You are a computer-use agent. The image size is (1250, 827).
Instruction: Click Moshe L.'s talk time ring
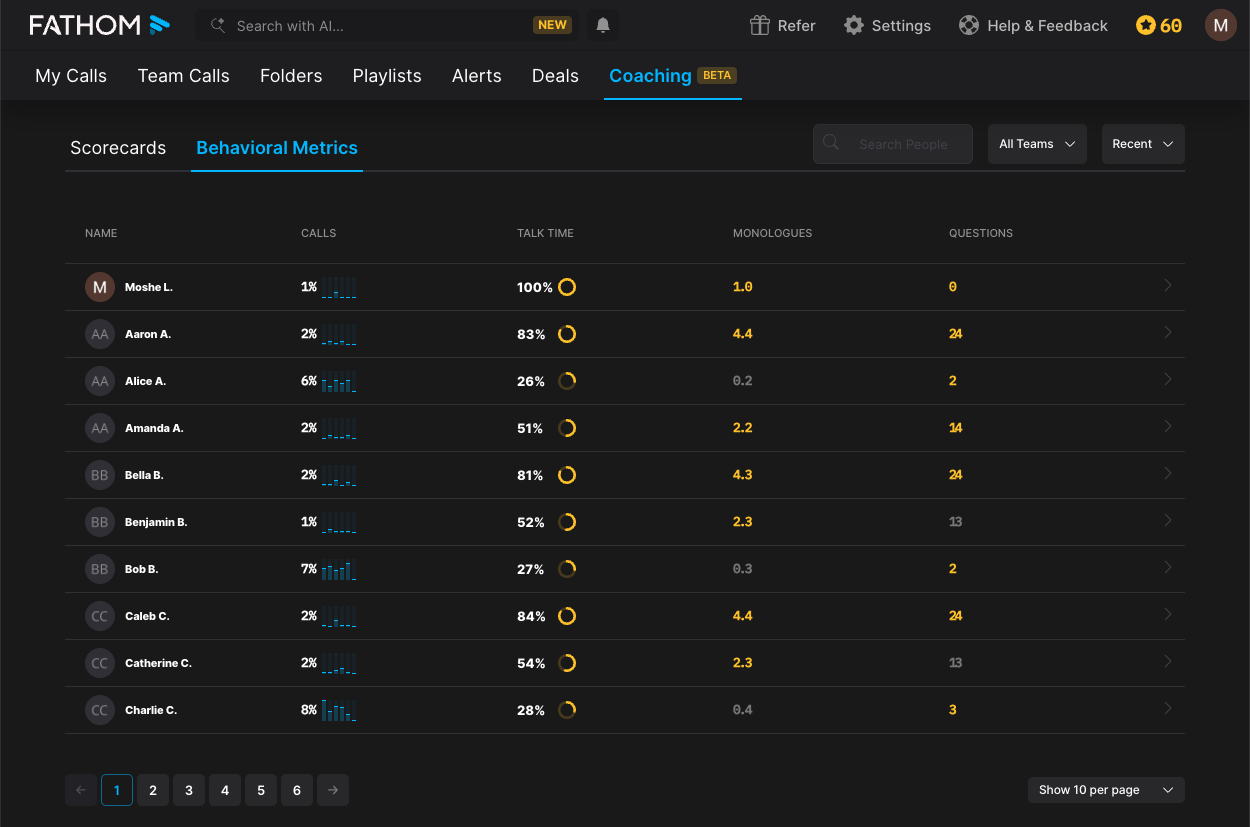[567, 287]
